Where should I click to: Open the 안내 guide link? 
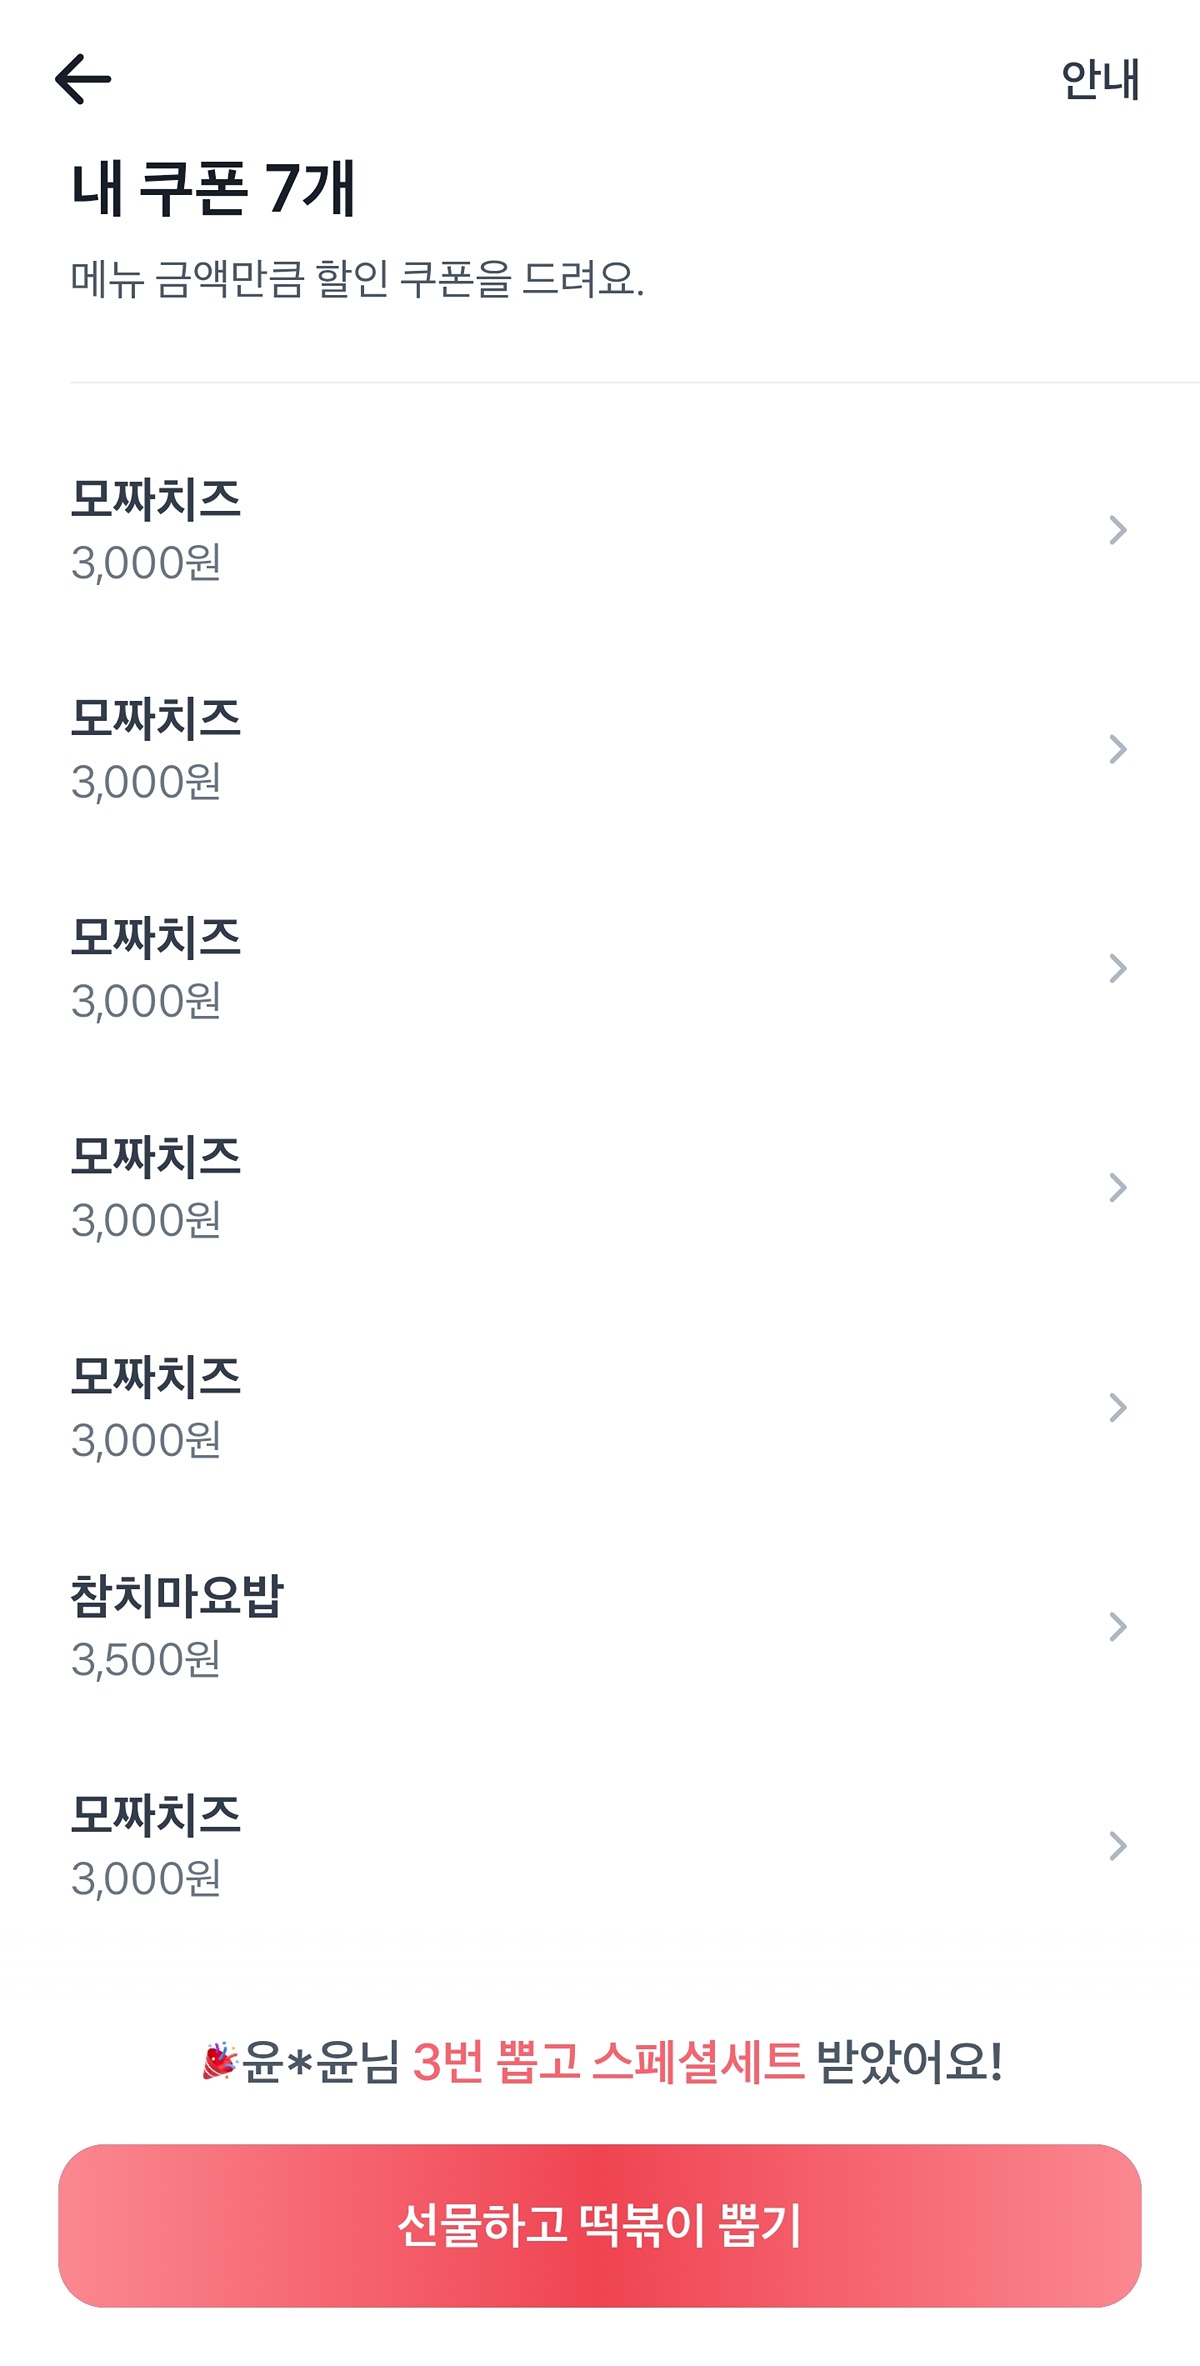pyautogui.click(x=1100, y=80)
